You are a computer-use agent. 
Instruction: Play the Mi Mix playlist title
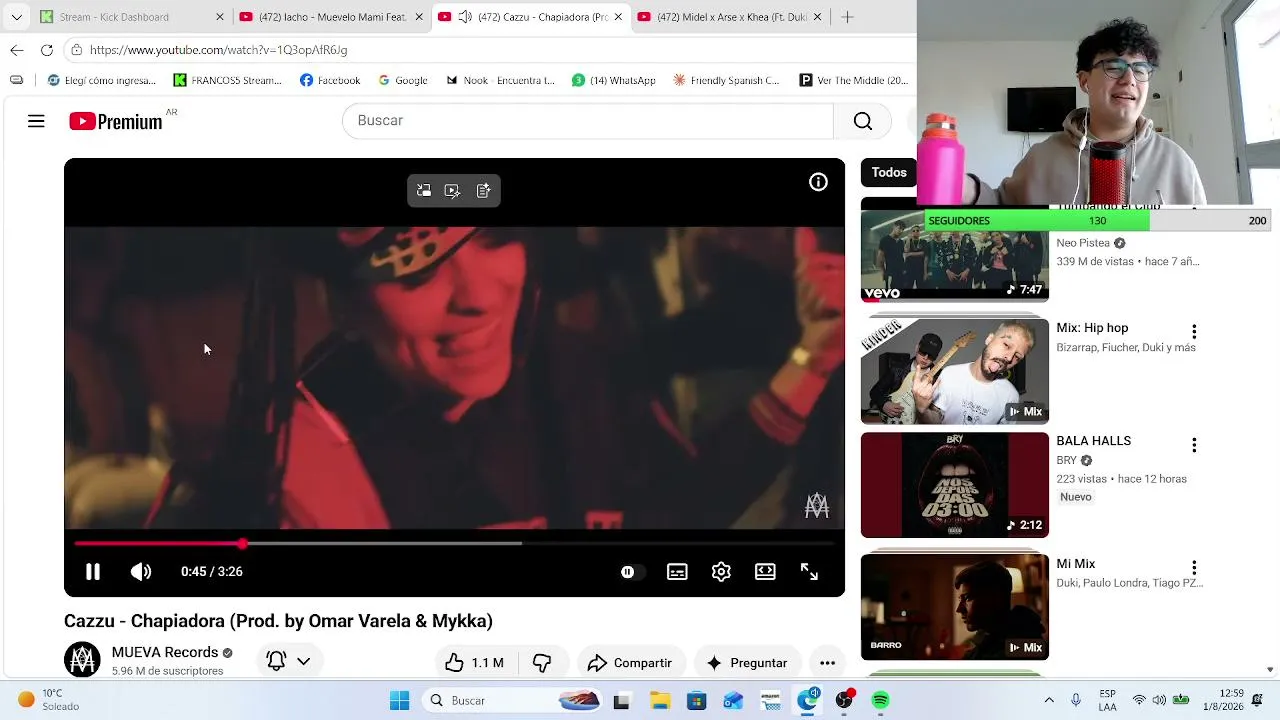point(1076,564)
